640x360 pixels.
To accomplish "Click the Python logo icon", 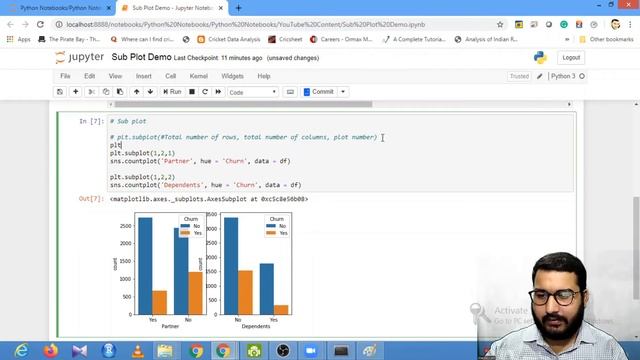I will 540,58.
